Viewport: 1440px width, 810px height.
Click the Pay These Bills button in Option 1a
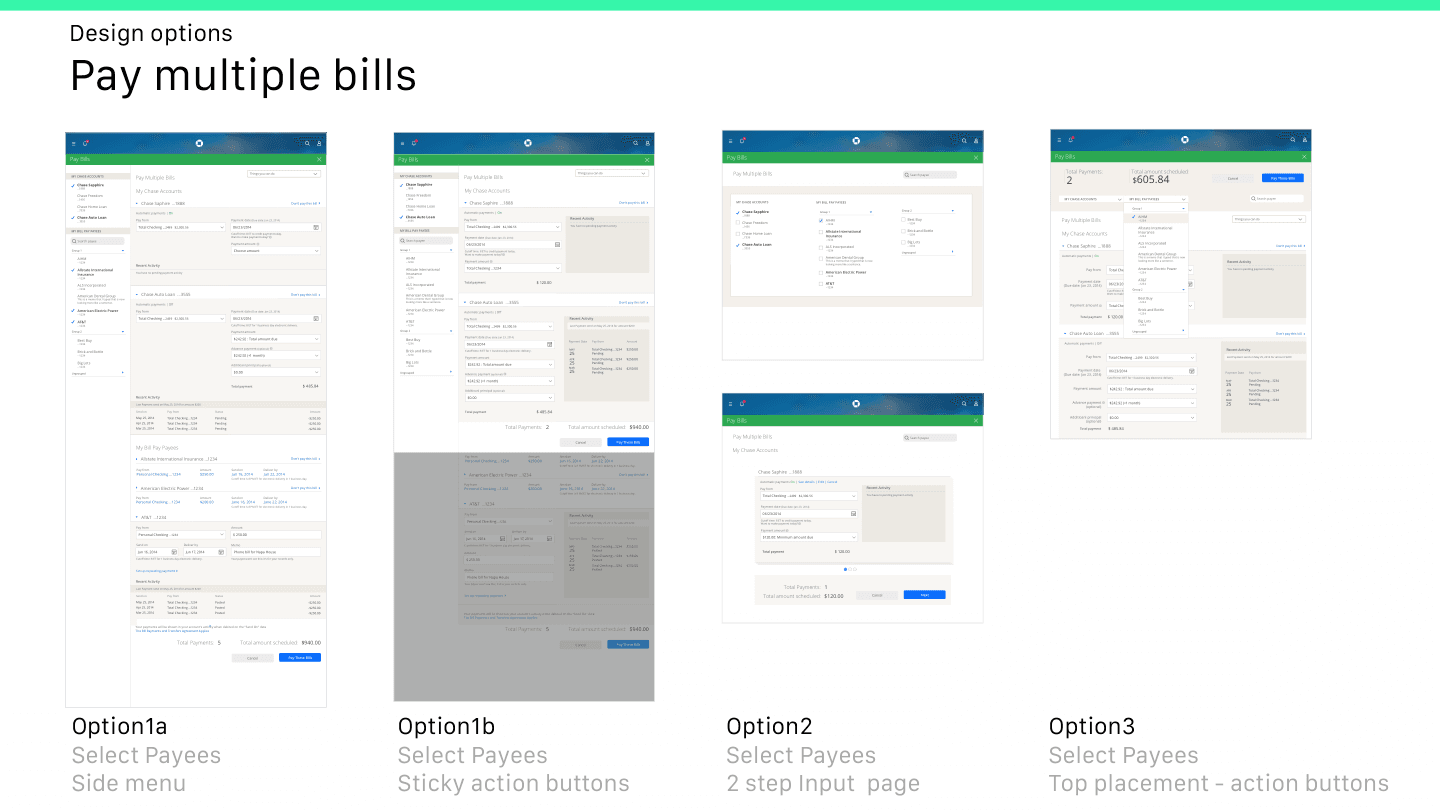click(x=300, y=657)
